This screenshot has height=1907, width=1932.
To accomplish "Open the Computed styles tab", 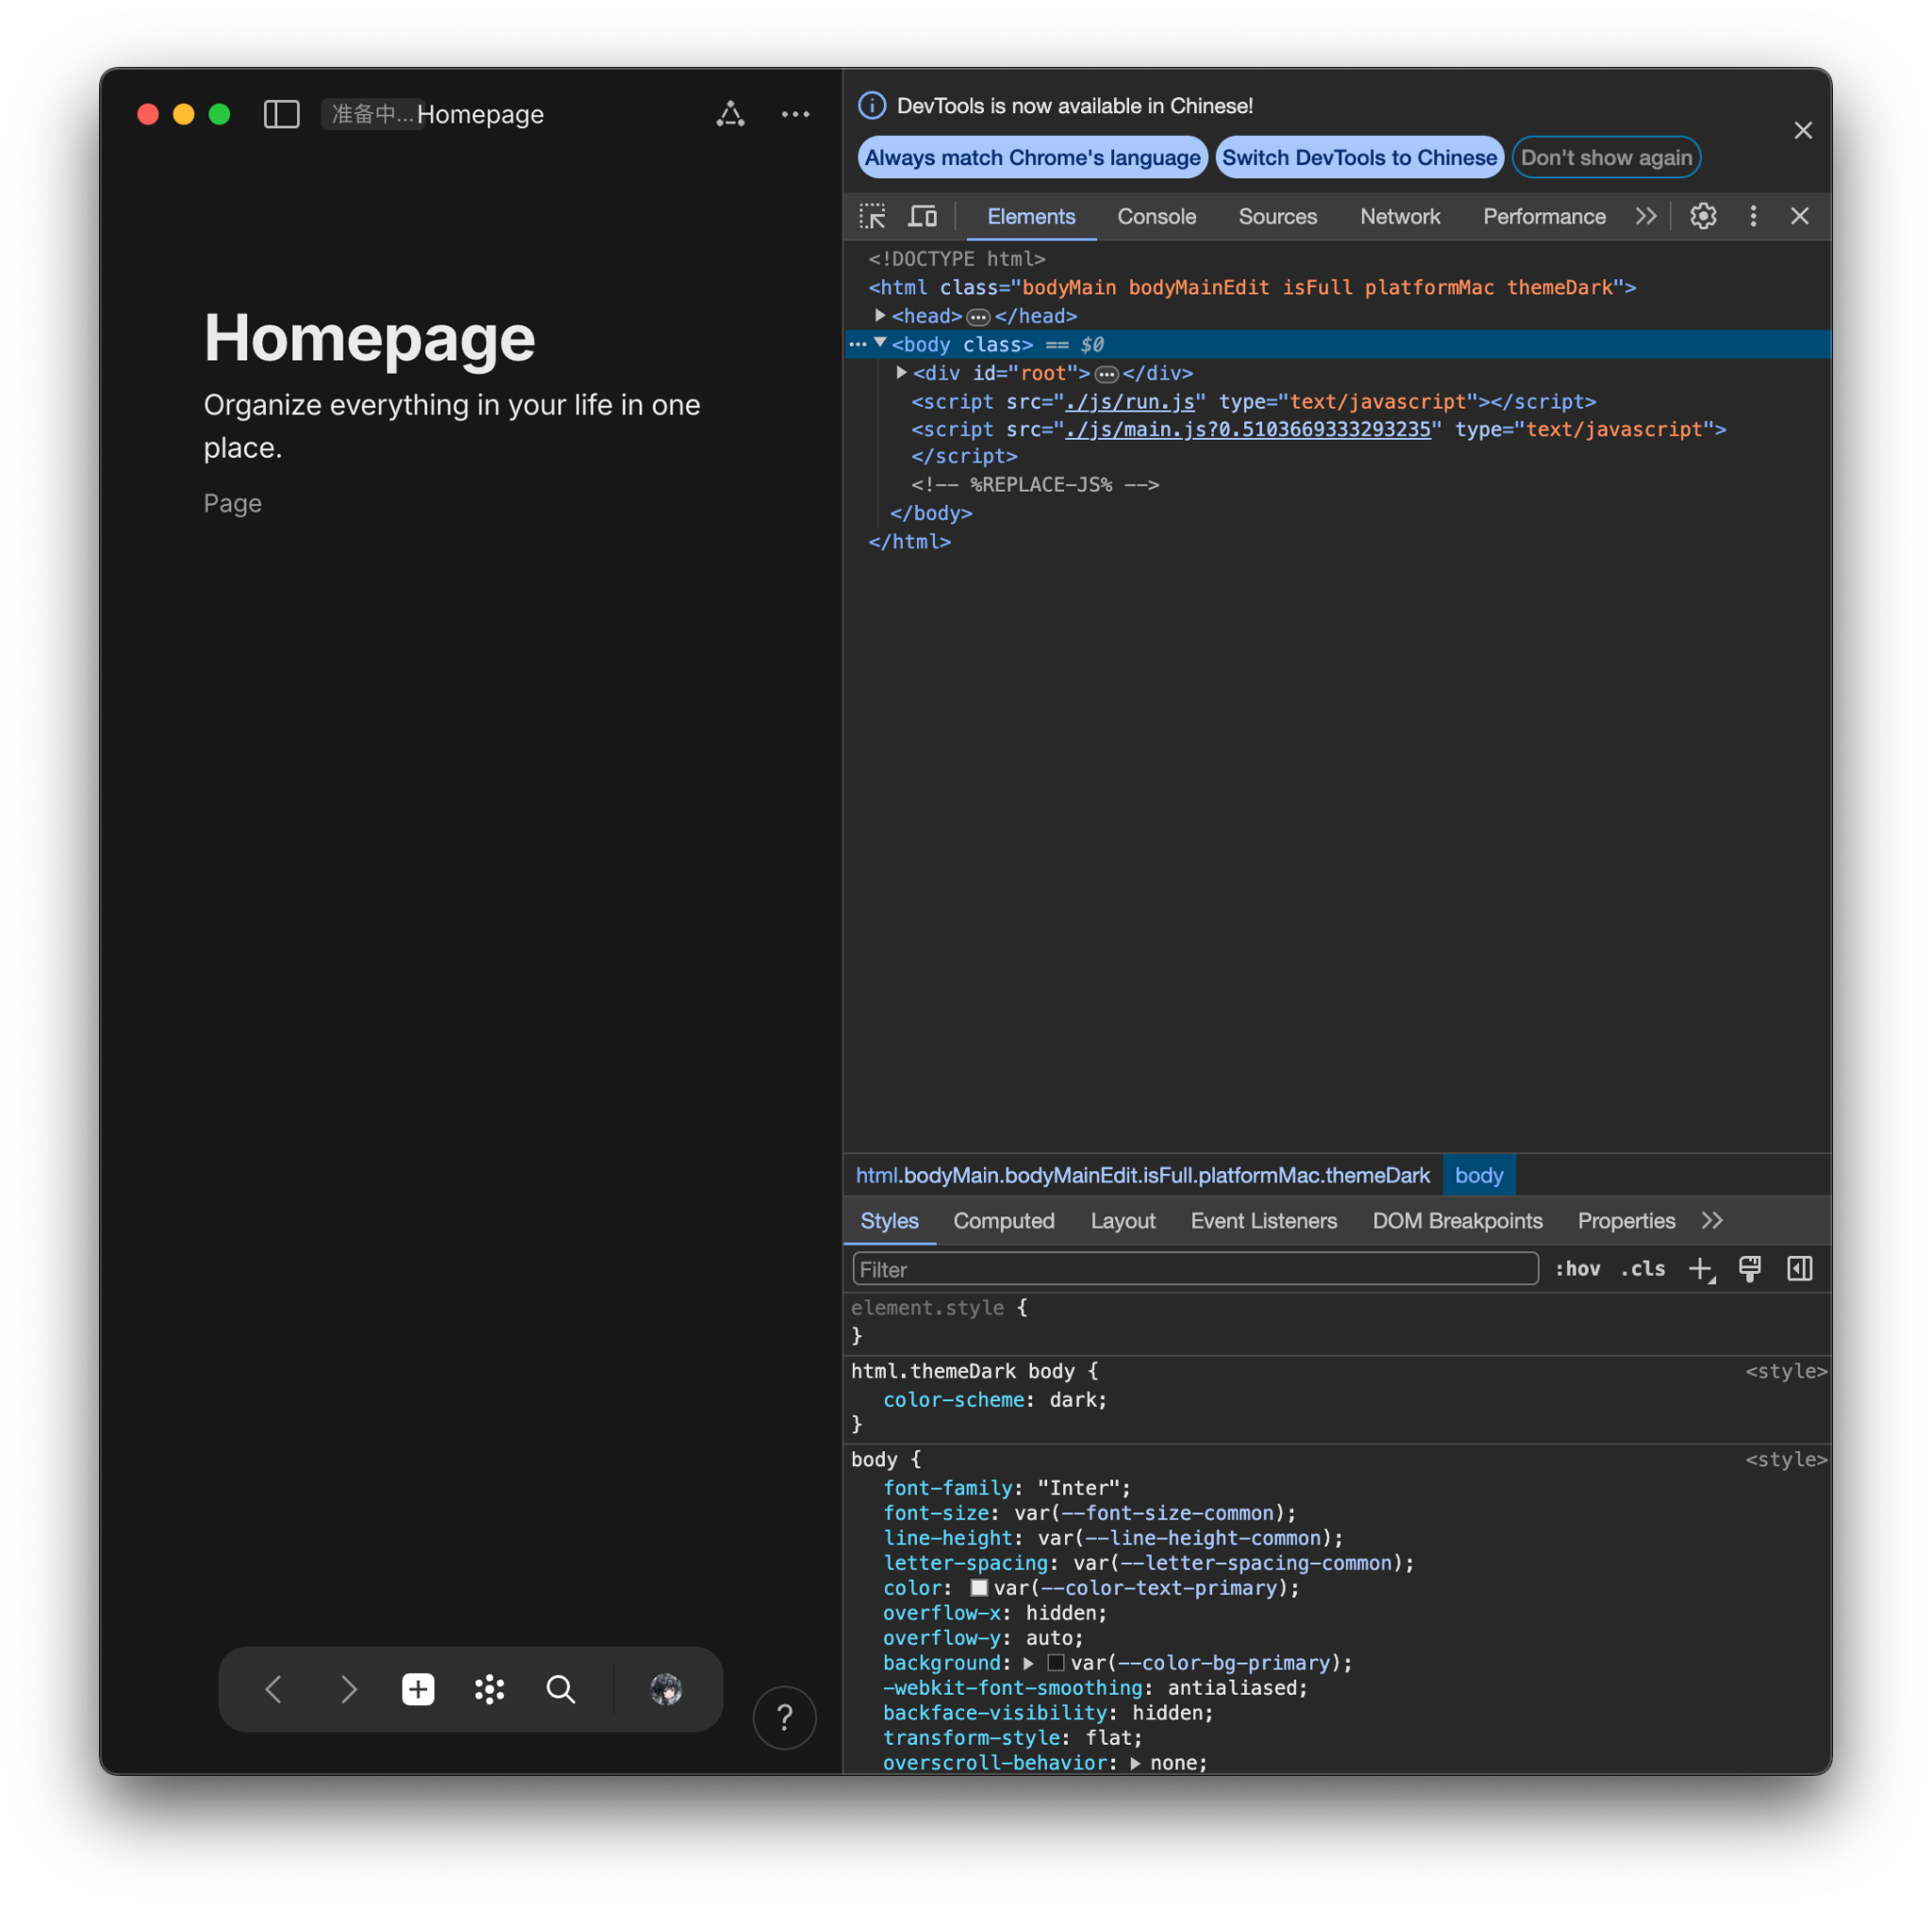I will (x=1003, y=1221).
